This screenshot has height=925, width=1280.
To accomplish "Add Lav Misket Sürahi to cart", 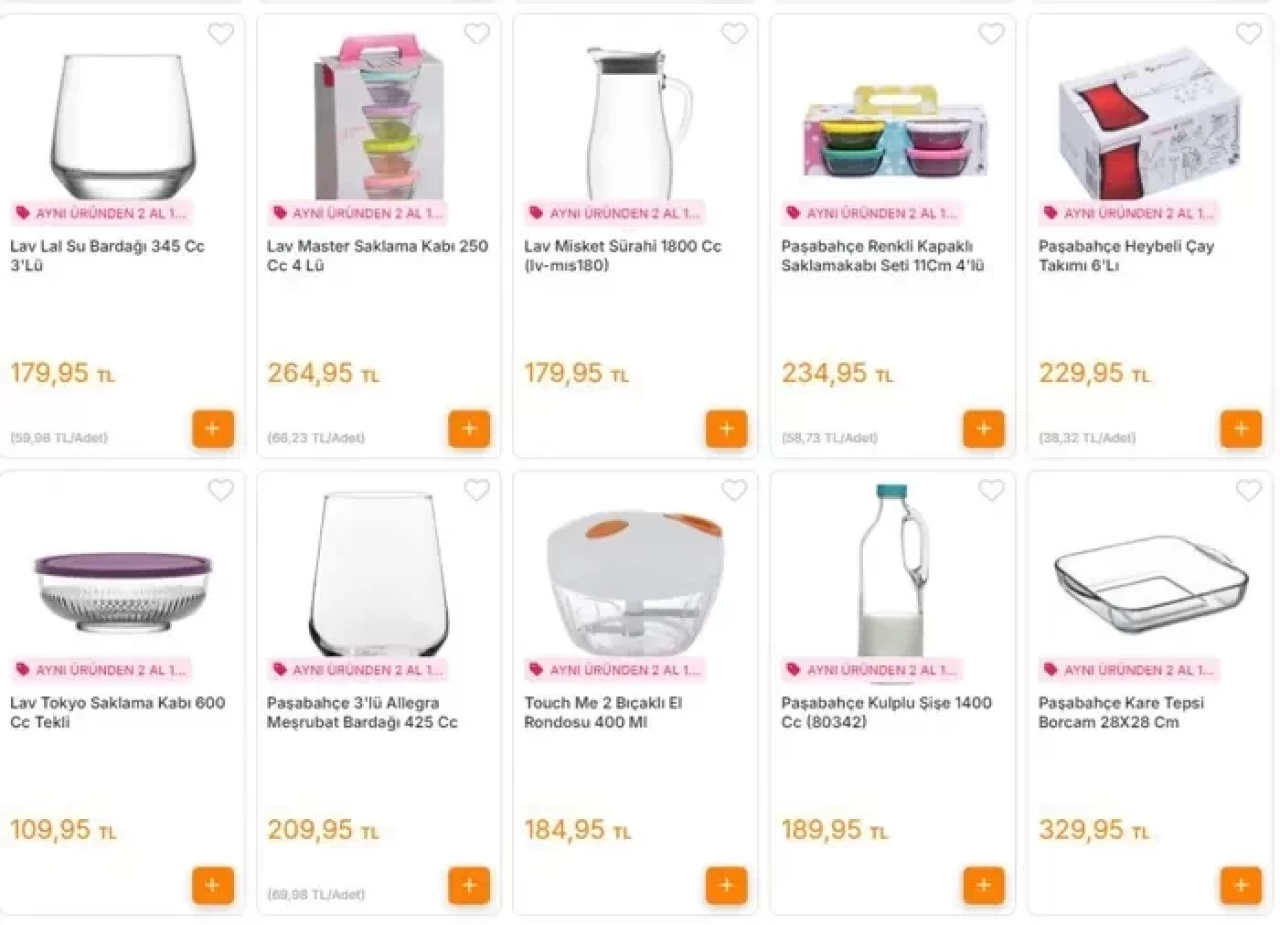I will (x=726, y=429).
